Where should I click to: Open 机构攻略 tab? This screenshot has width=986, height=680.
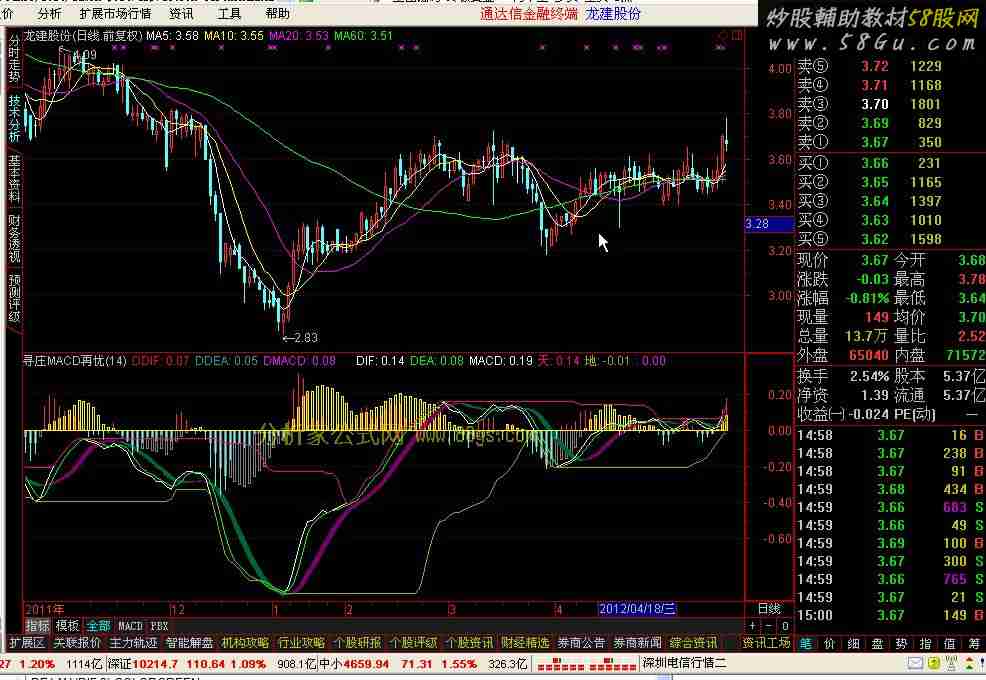(x=245, y=643)
